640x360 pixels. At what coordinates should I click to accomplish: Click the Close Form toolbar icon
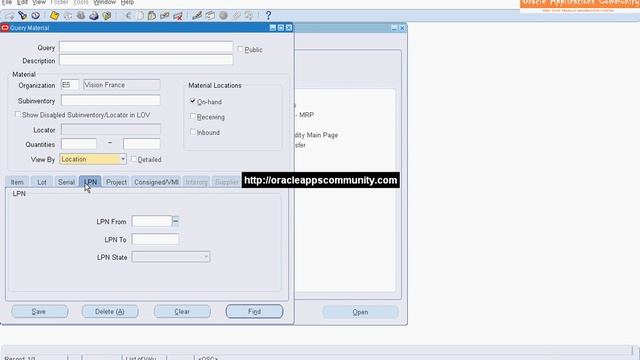click(x=107, y=16)
